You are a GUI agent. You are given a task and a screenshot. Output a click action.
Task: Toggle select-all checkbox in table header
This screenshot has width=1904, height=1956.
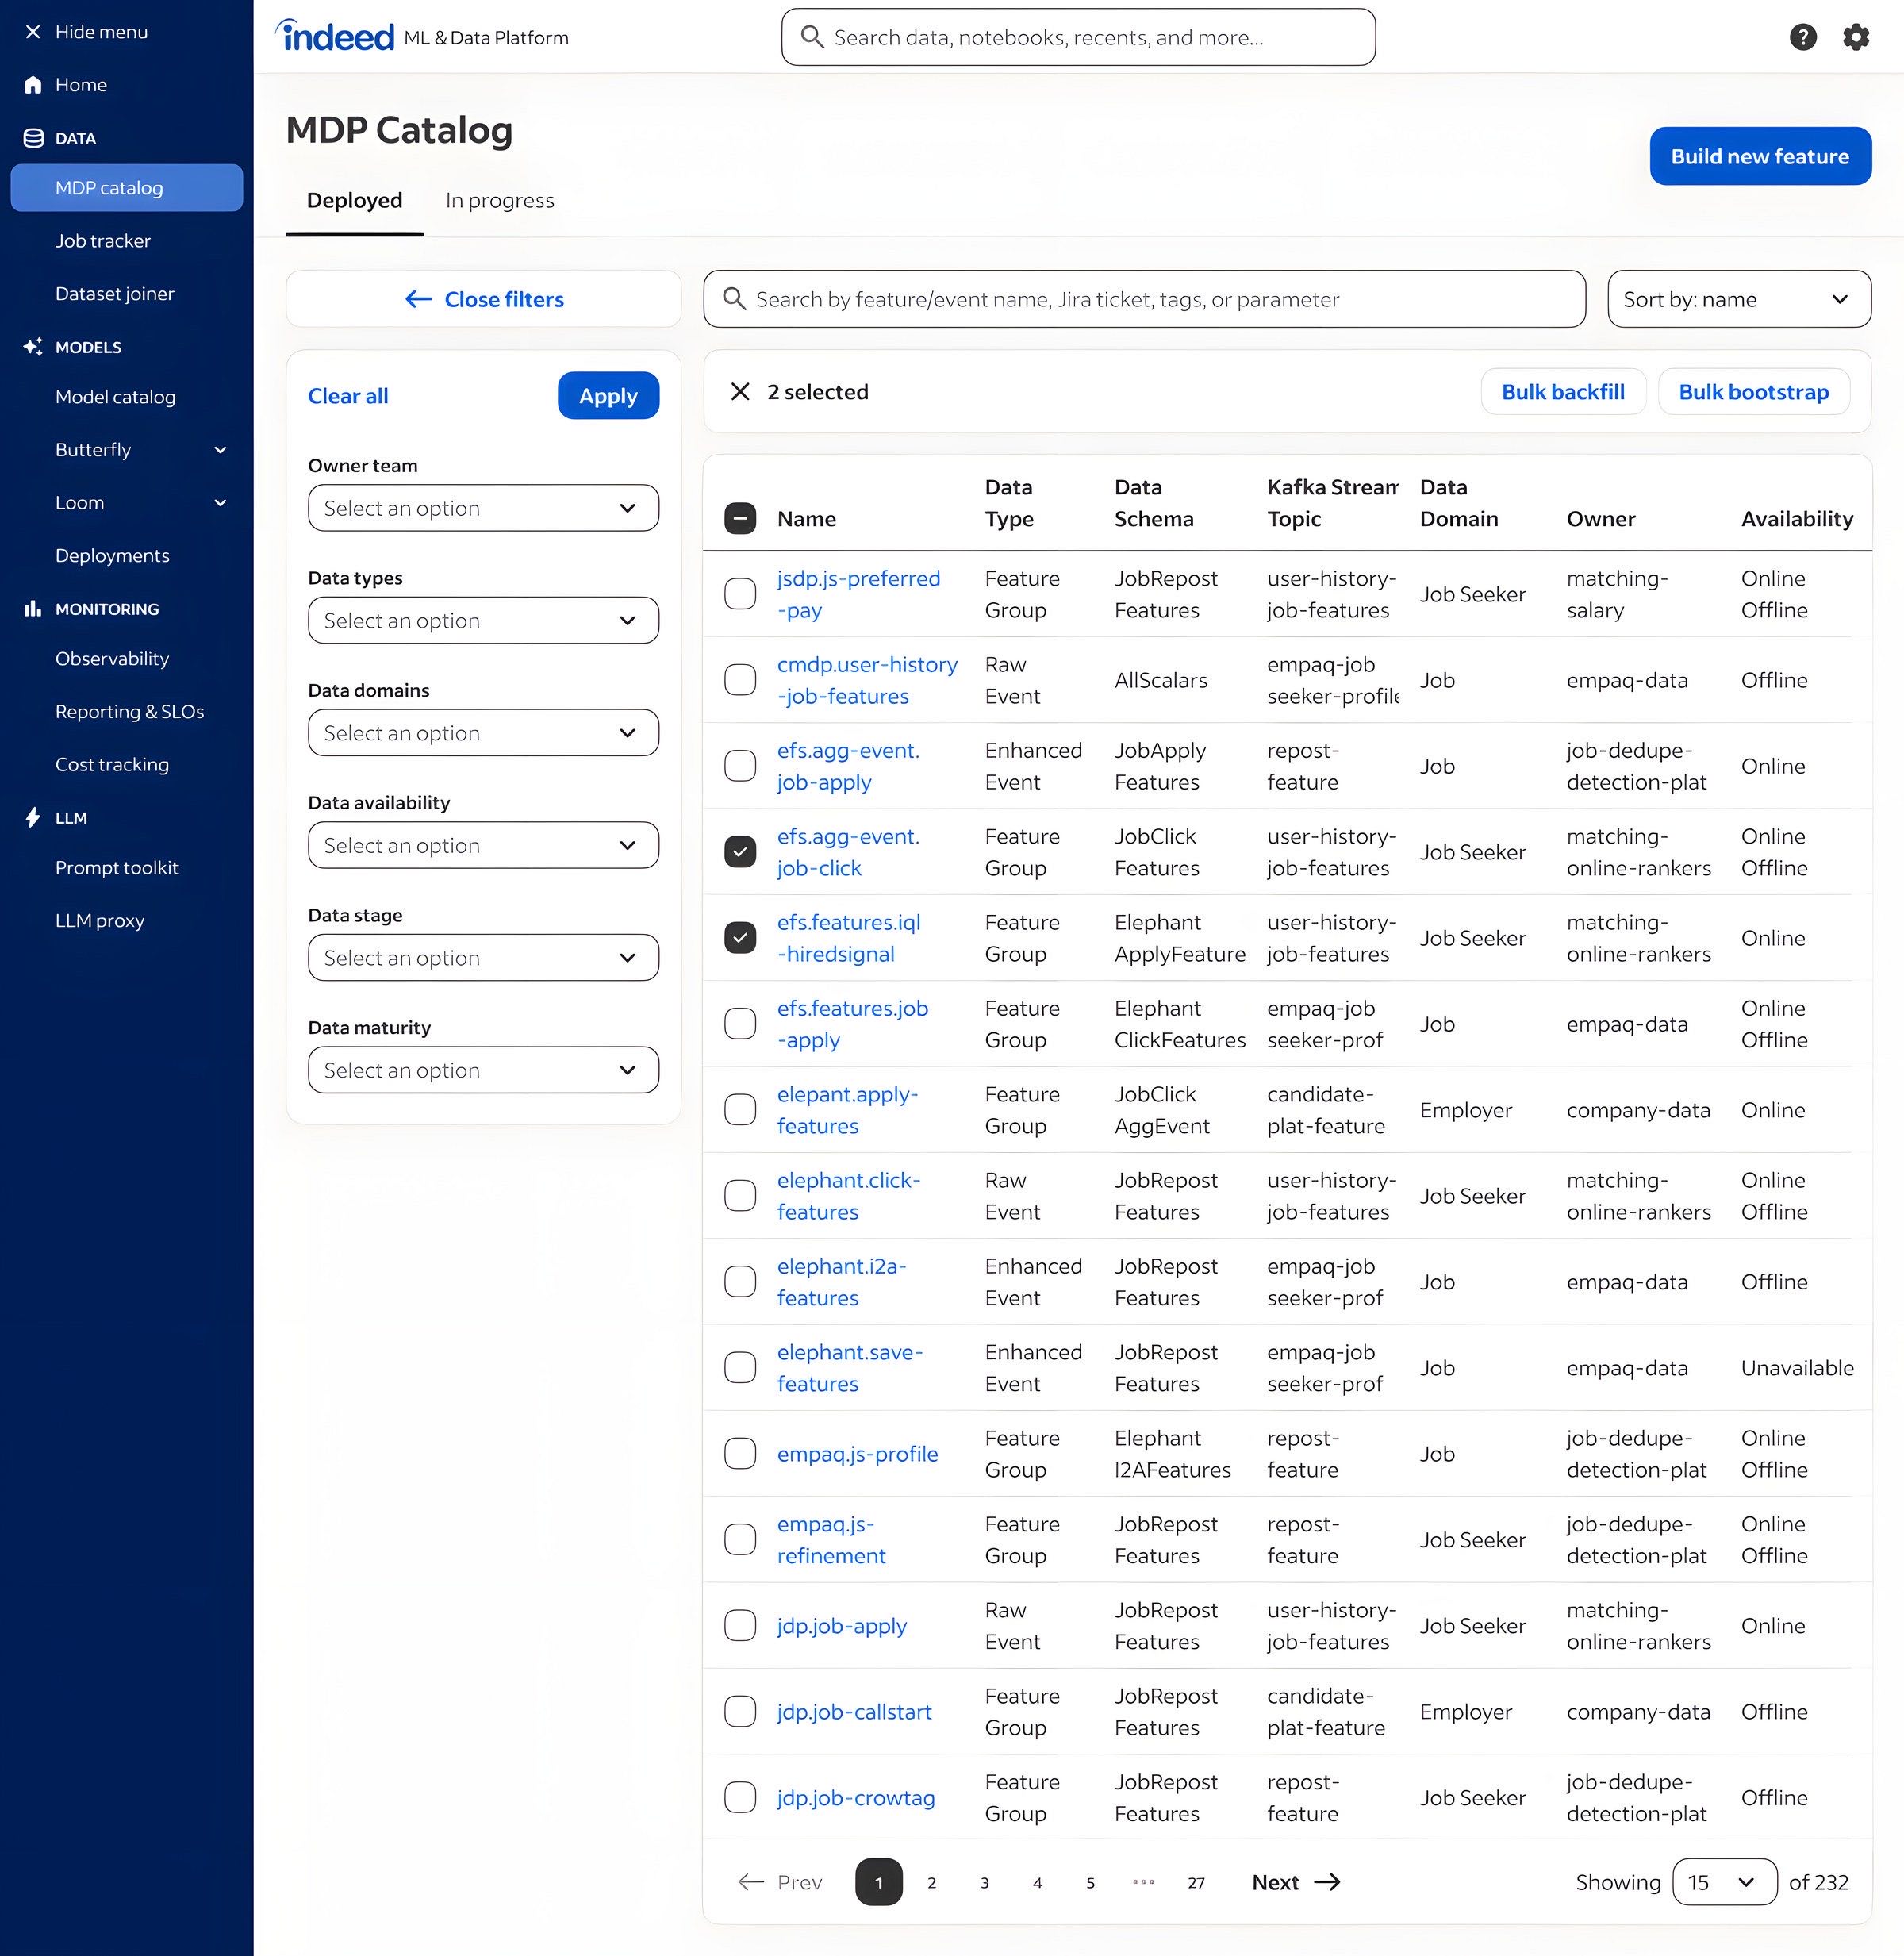click(x=740, y=518)
